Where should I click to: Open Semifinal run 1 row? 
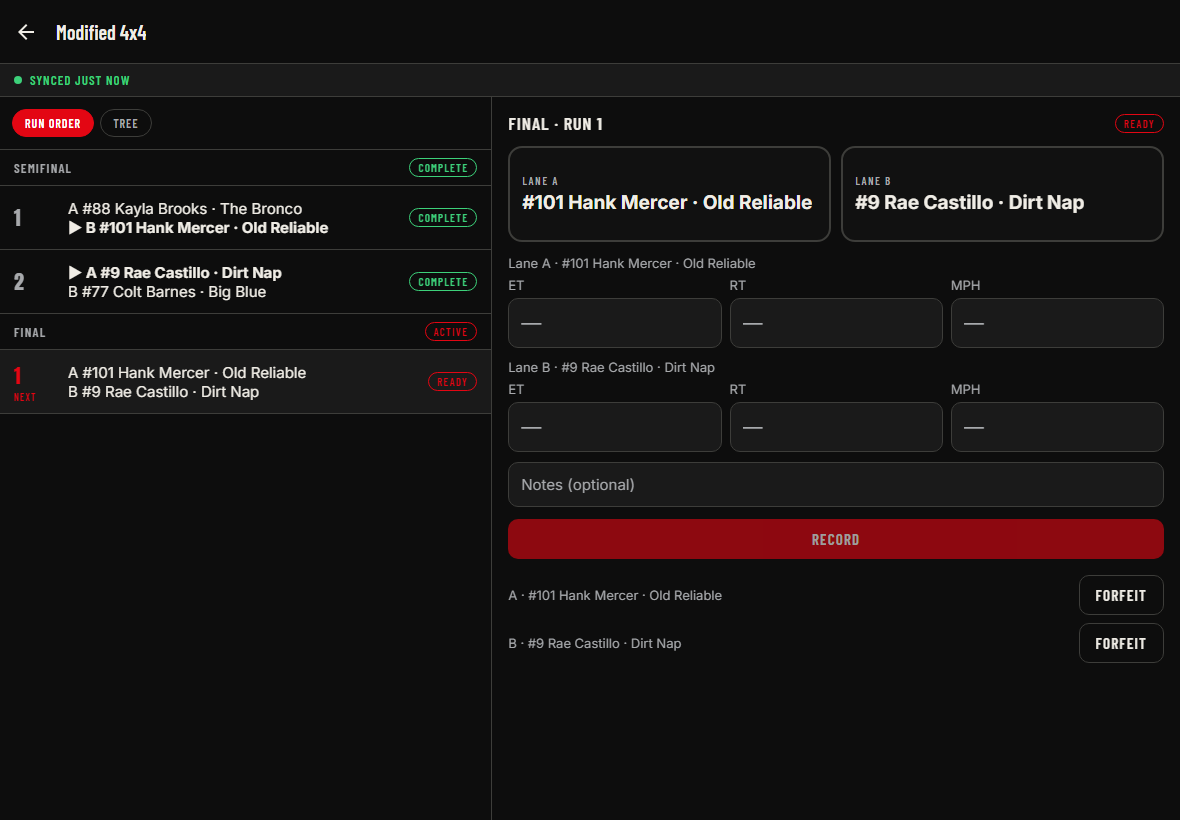(245, 218)
